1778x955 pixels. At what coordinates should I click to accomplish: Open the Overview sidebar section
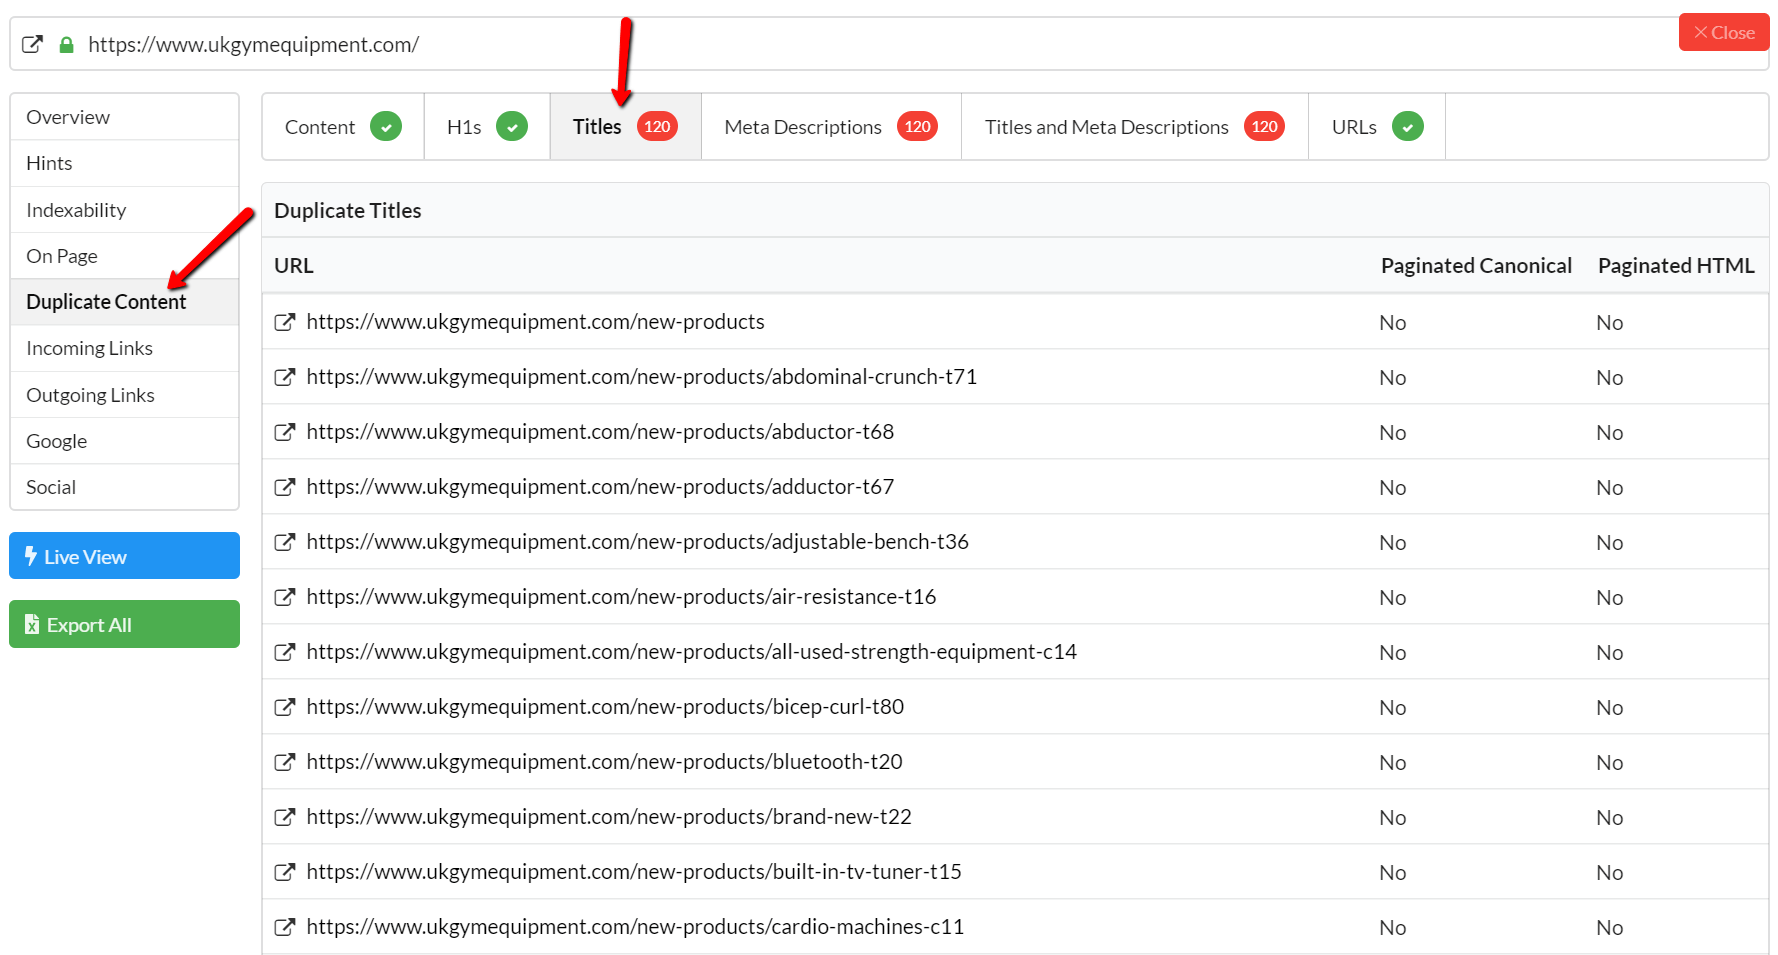[125, 117]
